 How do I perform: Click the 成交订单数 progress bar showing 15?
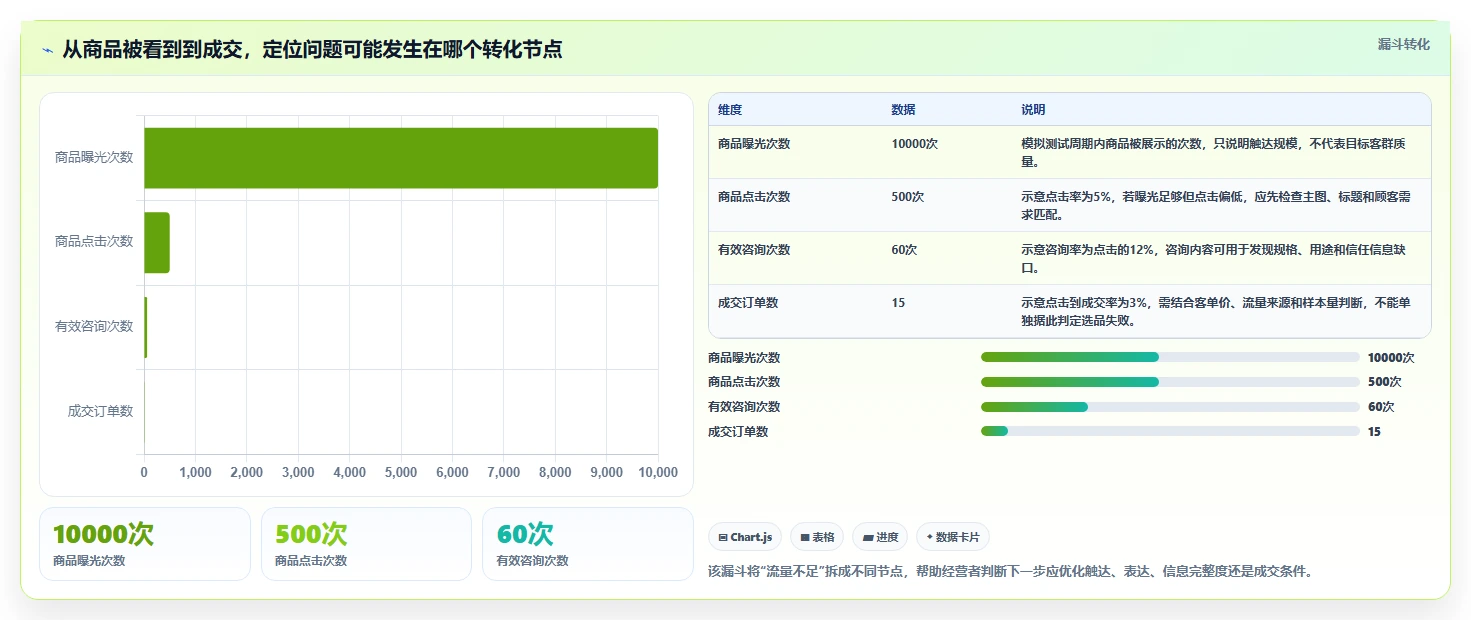(x=1170, y=431)
